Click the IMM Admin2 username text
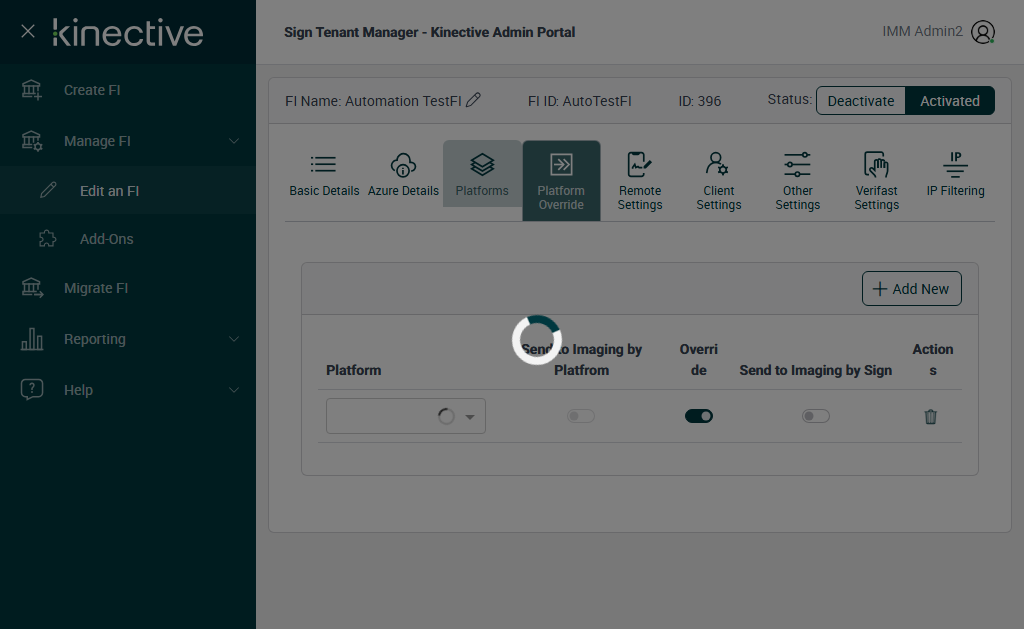 pos(922,31)
